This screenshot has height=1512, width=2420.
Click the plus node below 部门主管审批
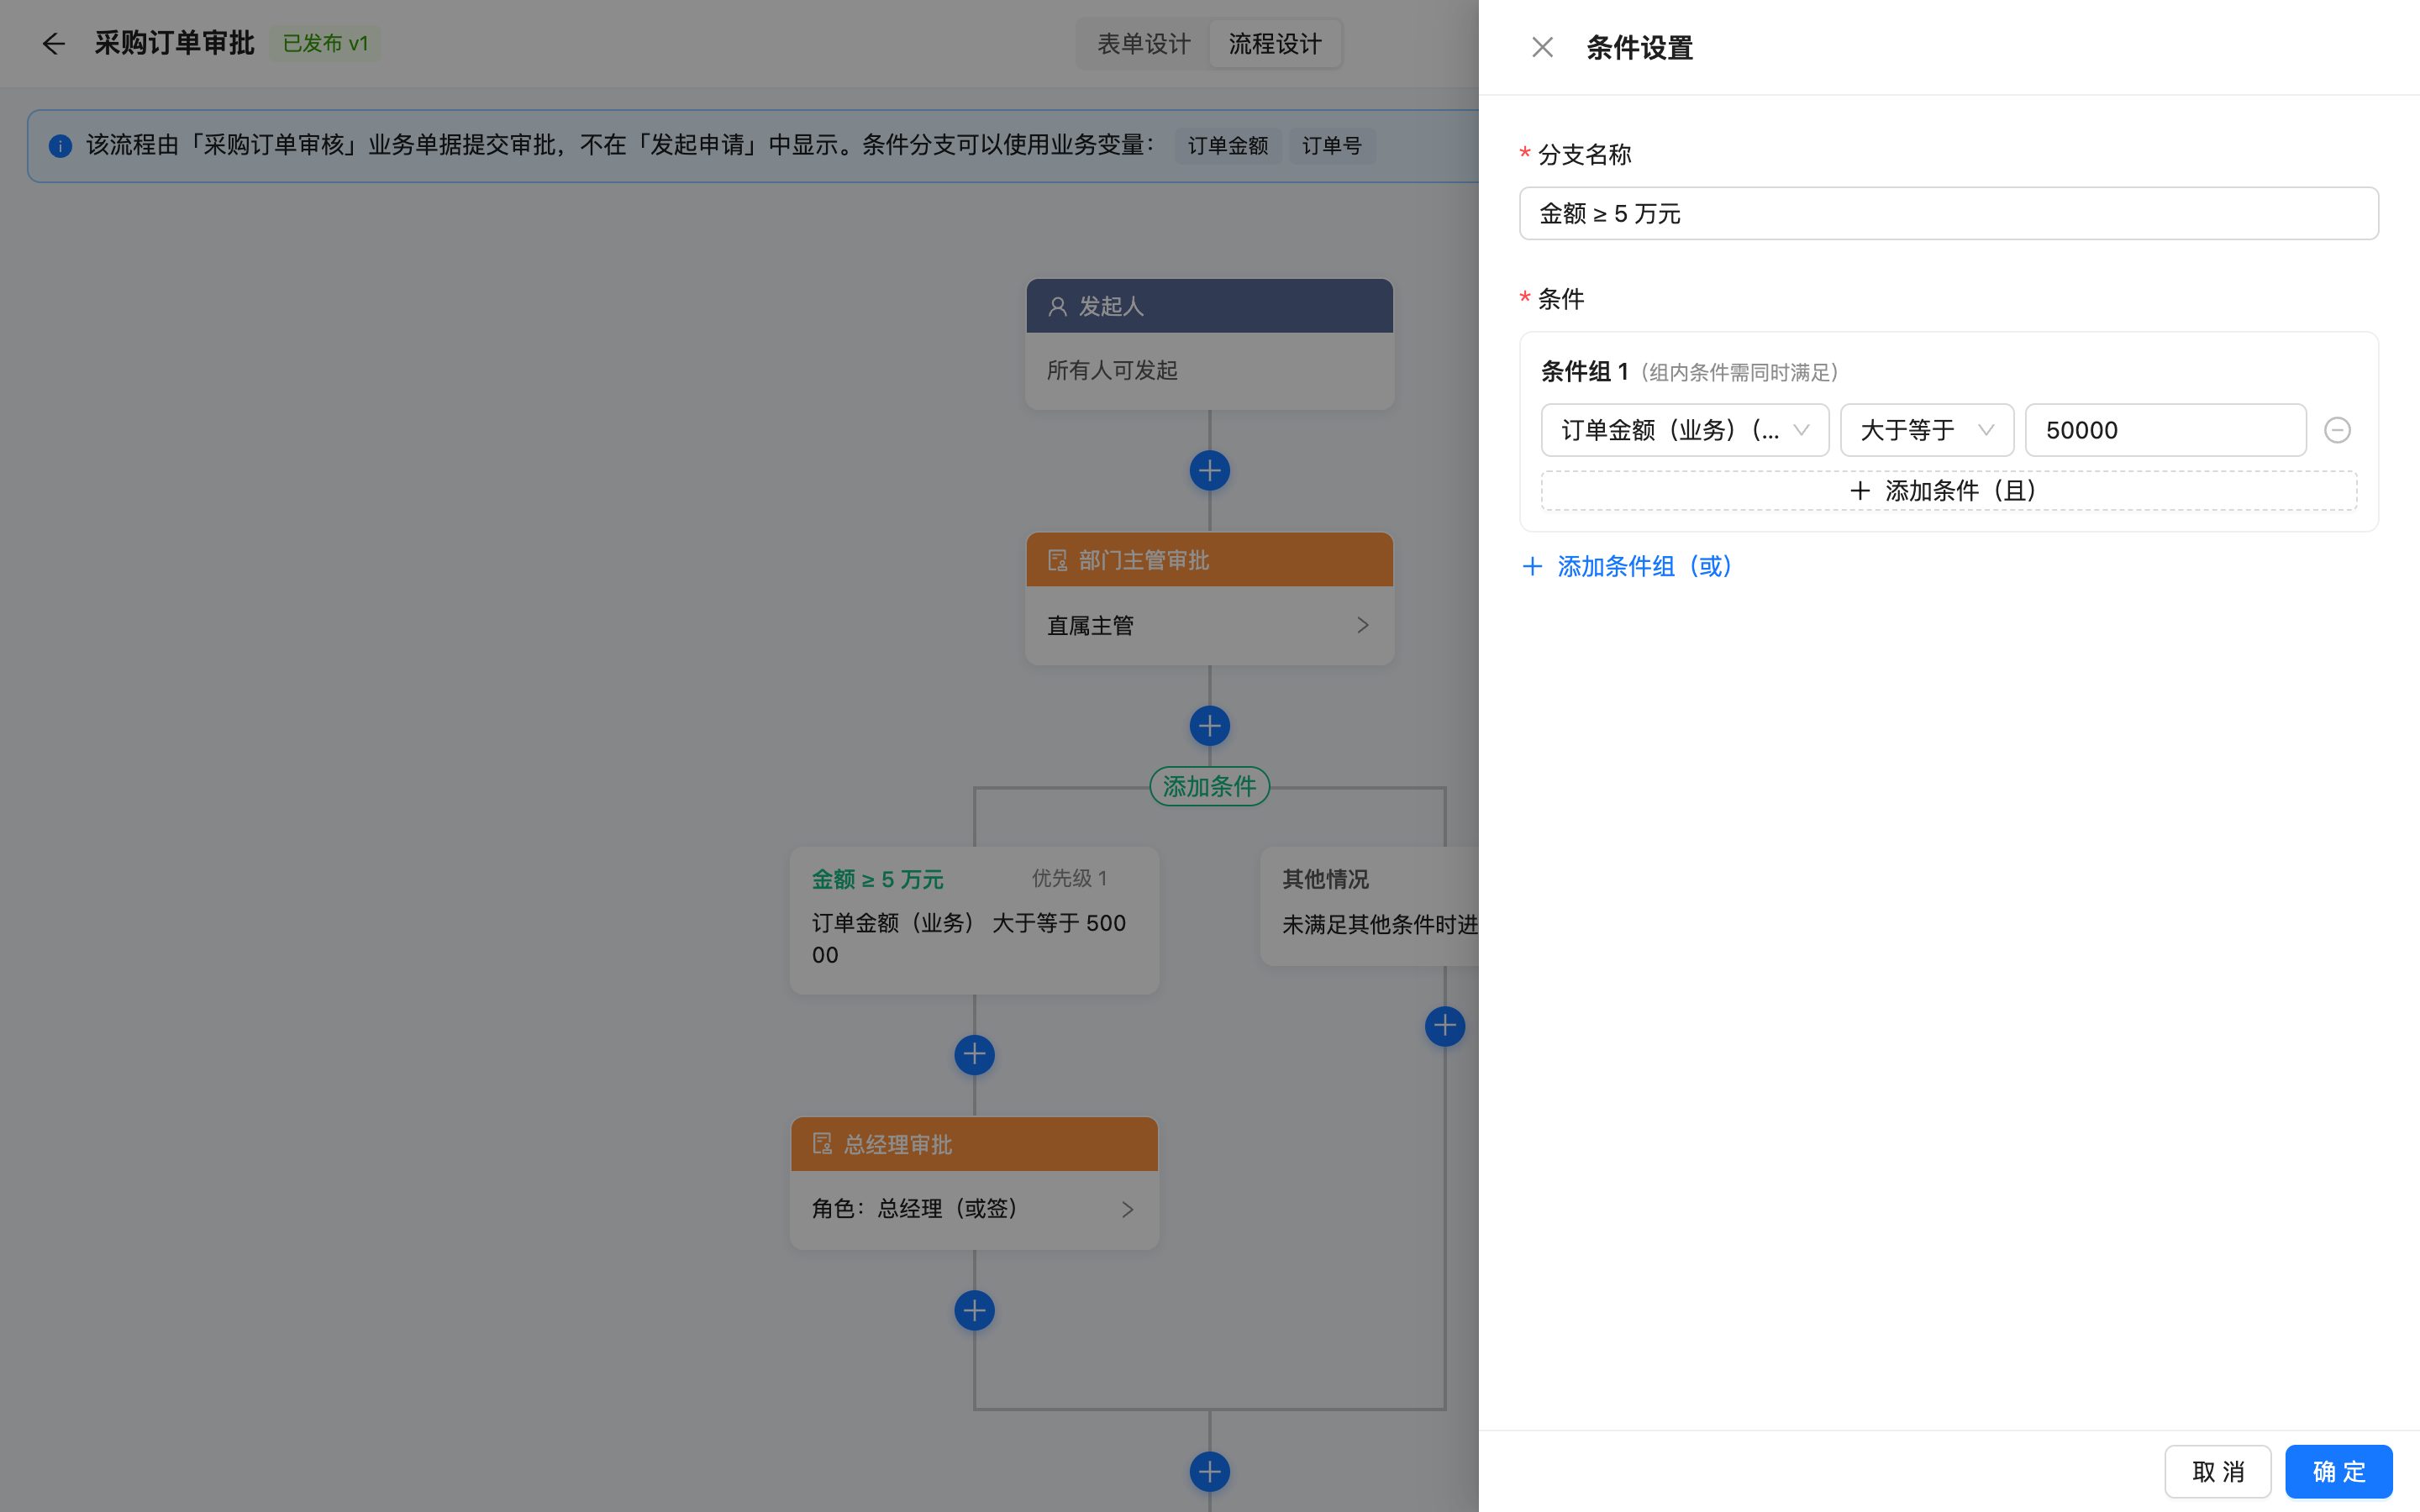[1210, 726]
